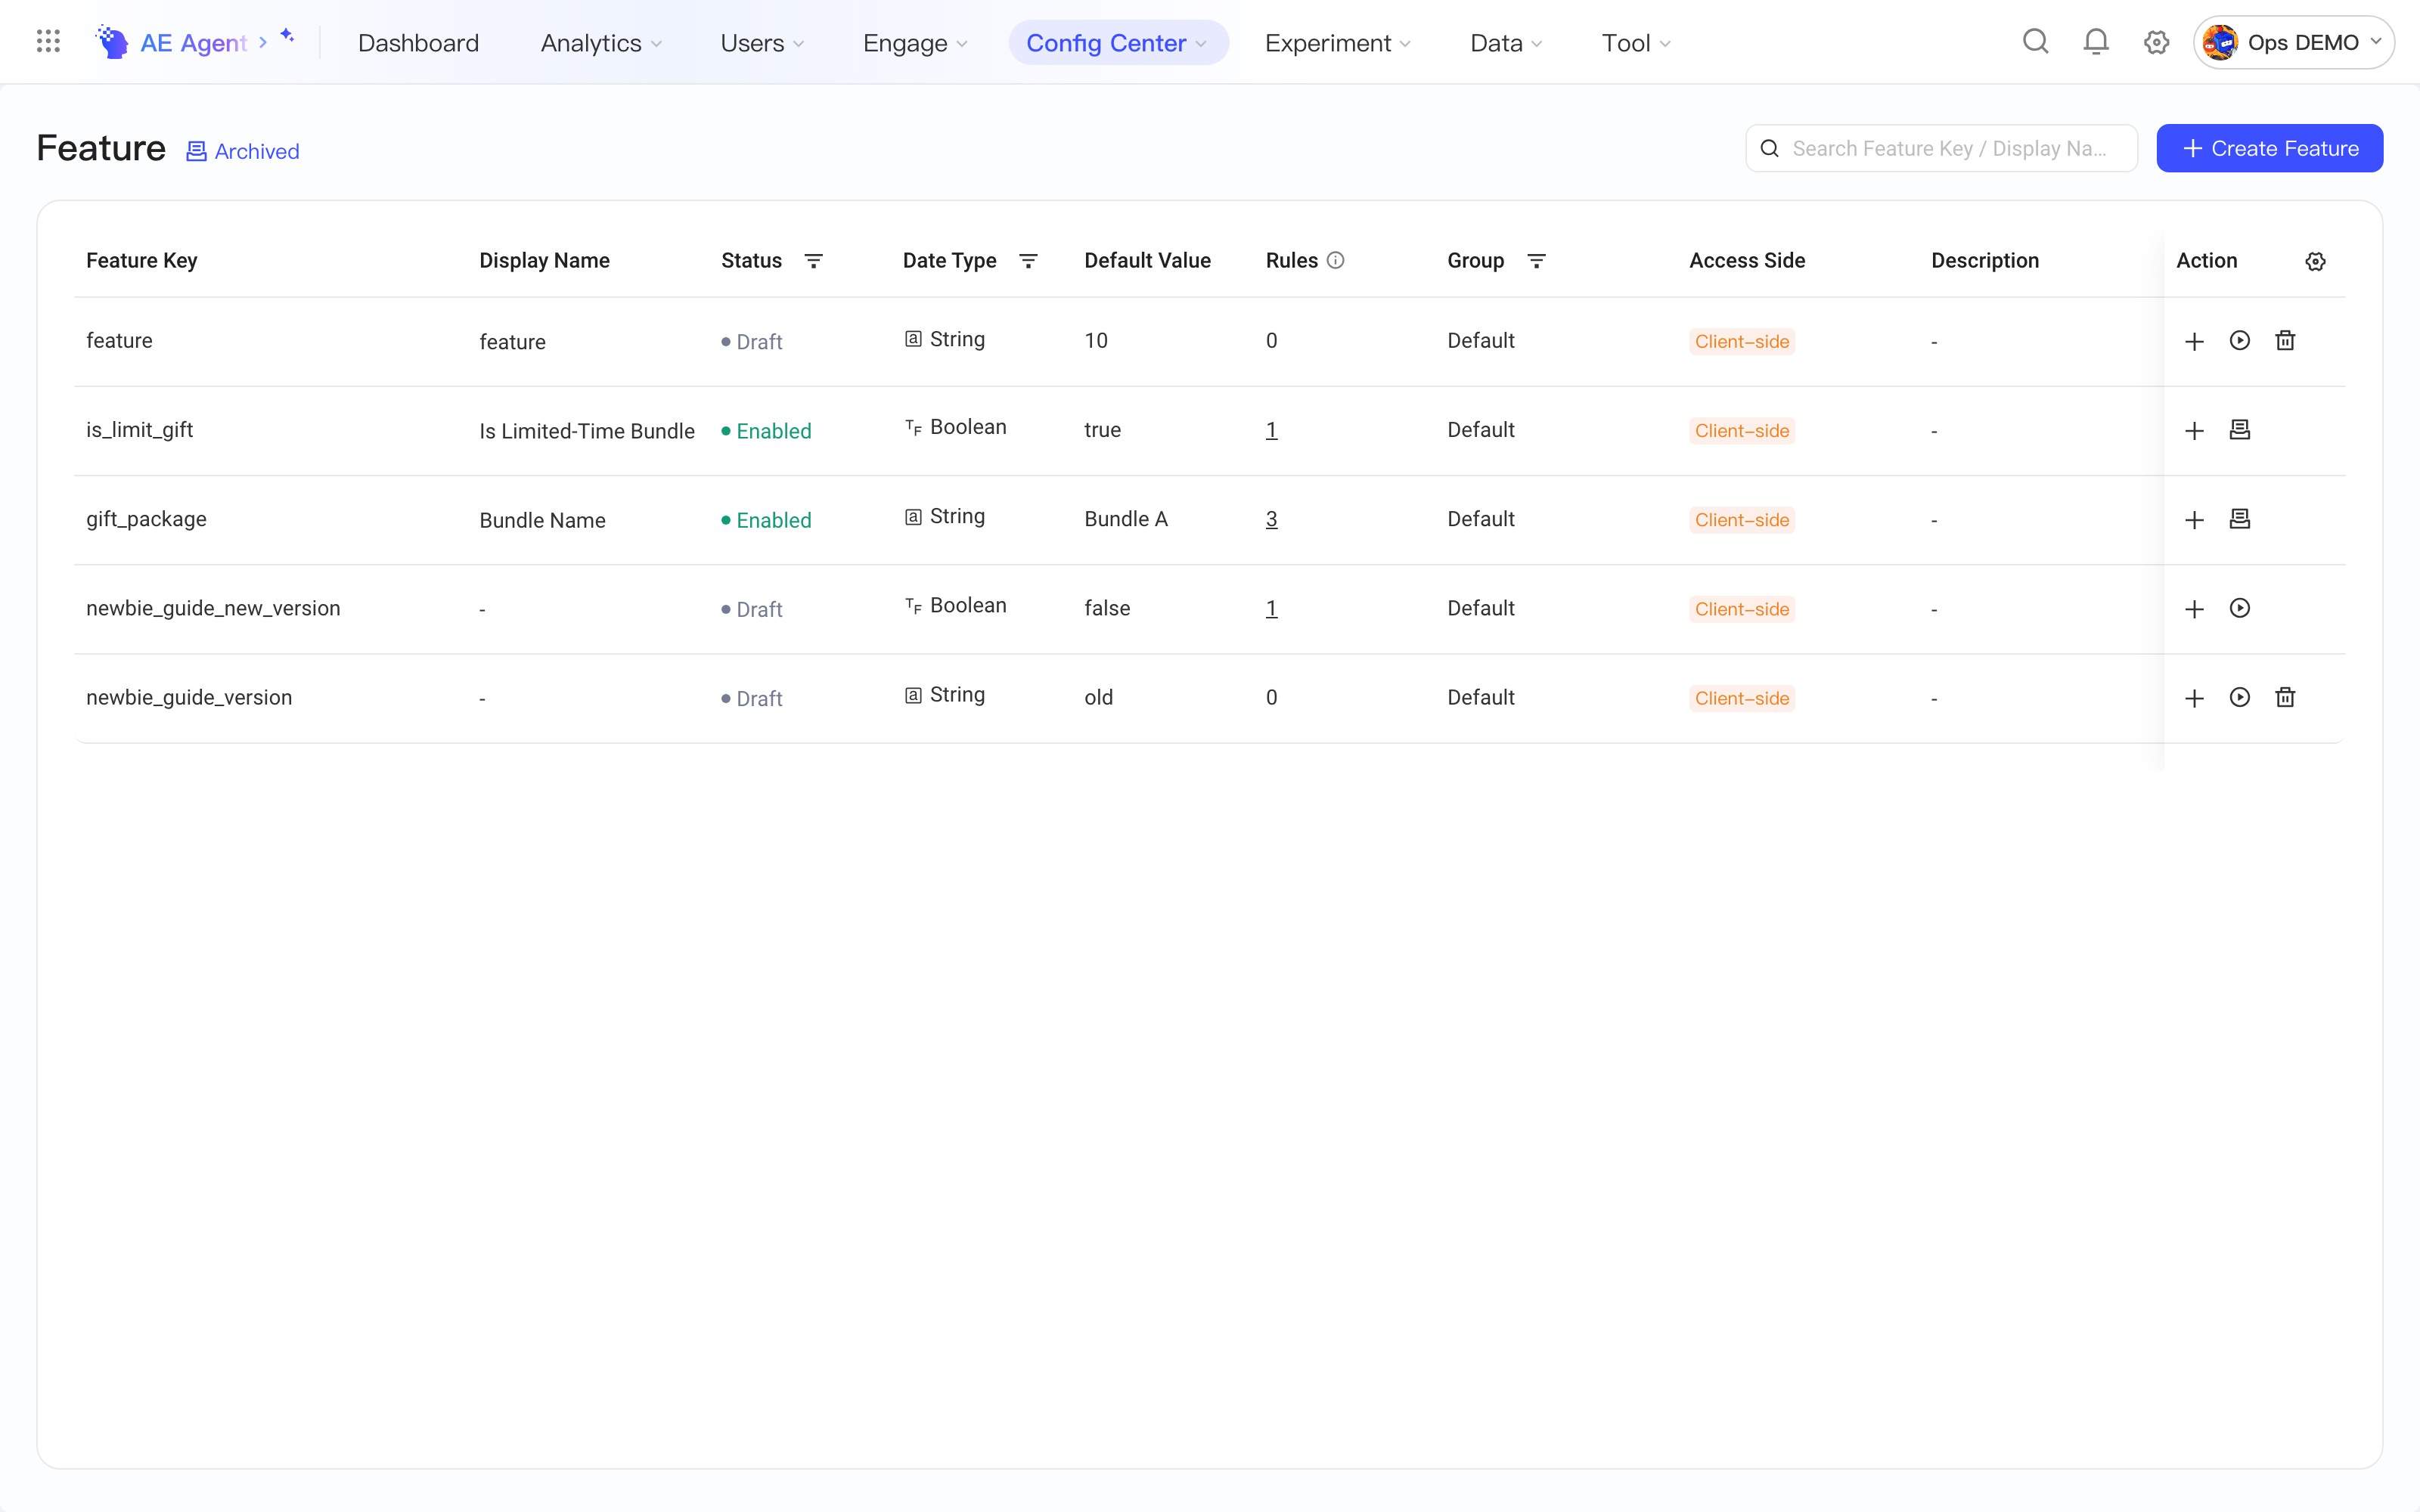
Task: Open the Experiment menu
Action: coord(1337,43)
